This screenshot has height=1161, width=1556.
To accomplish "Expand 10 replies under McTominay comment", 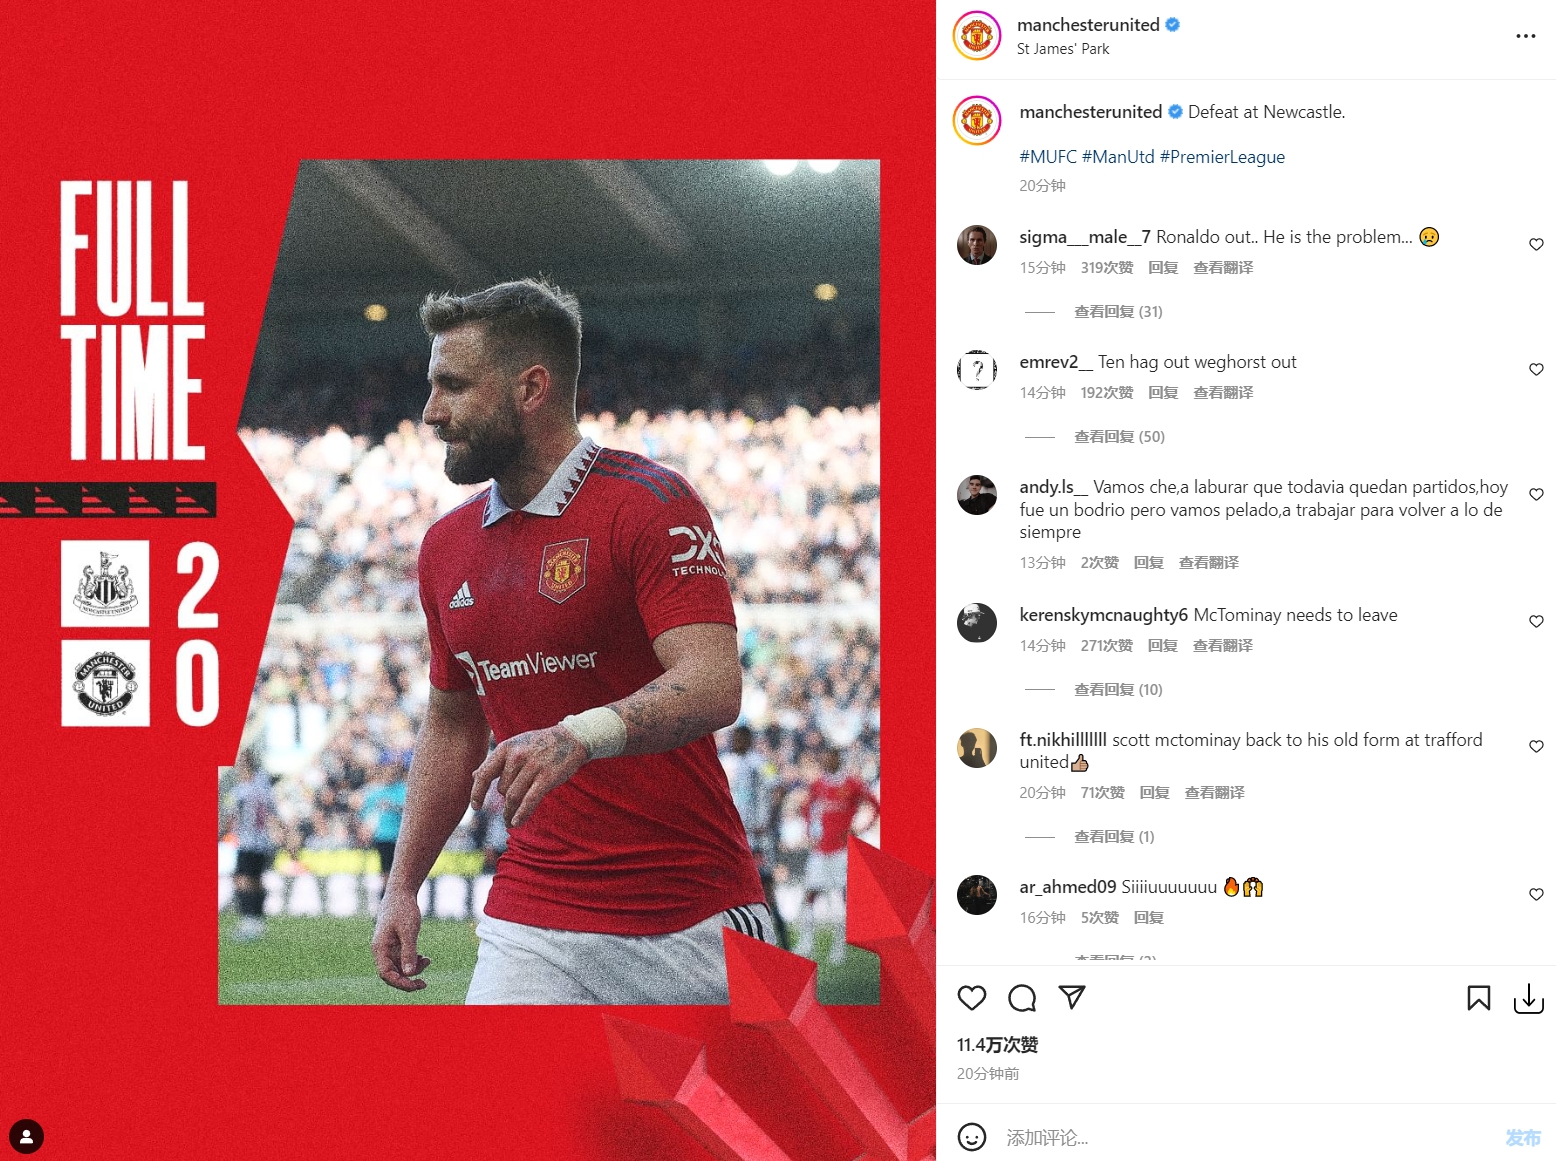I will click(x=1118, y=690).
